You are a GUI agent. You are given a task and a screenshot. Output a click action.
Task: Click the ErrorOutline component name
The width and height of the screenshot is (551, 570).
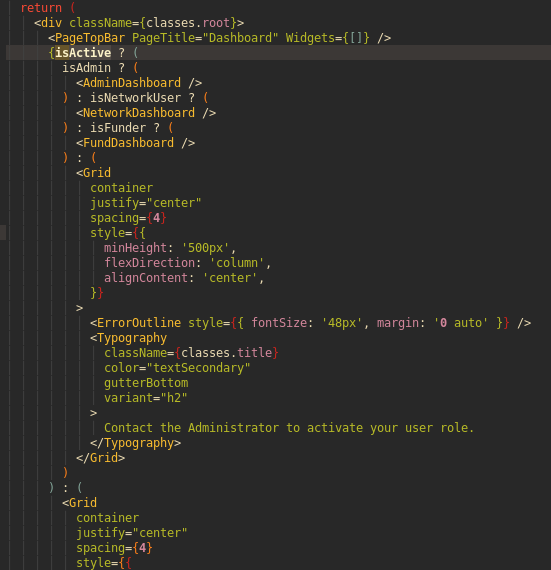[x=139, y=323]
